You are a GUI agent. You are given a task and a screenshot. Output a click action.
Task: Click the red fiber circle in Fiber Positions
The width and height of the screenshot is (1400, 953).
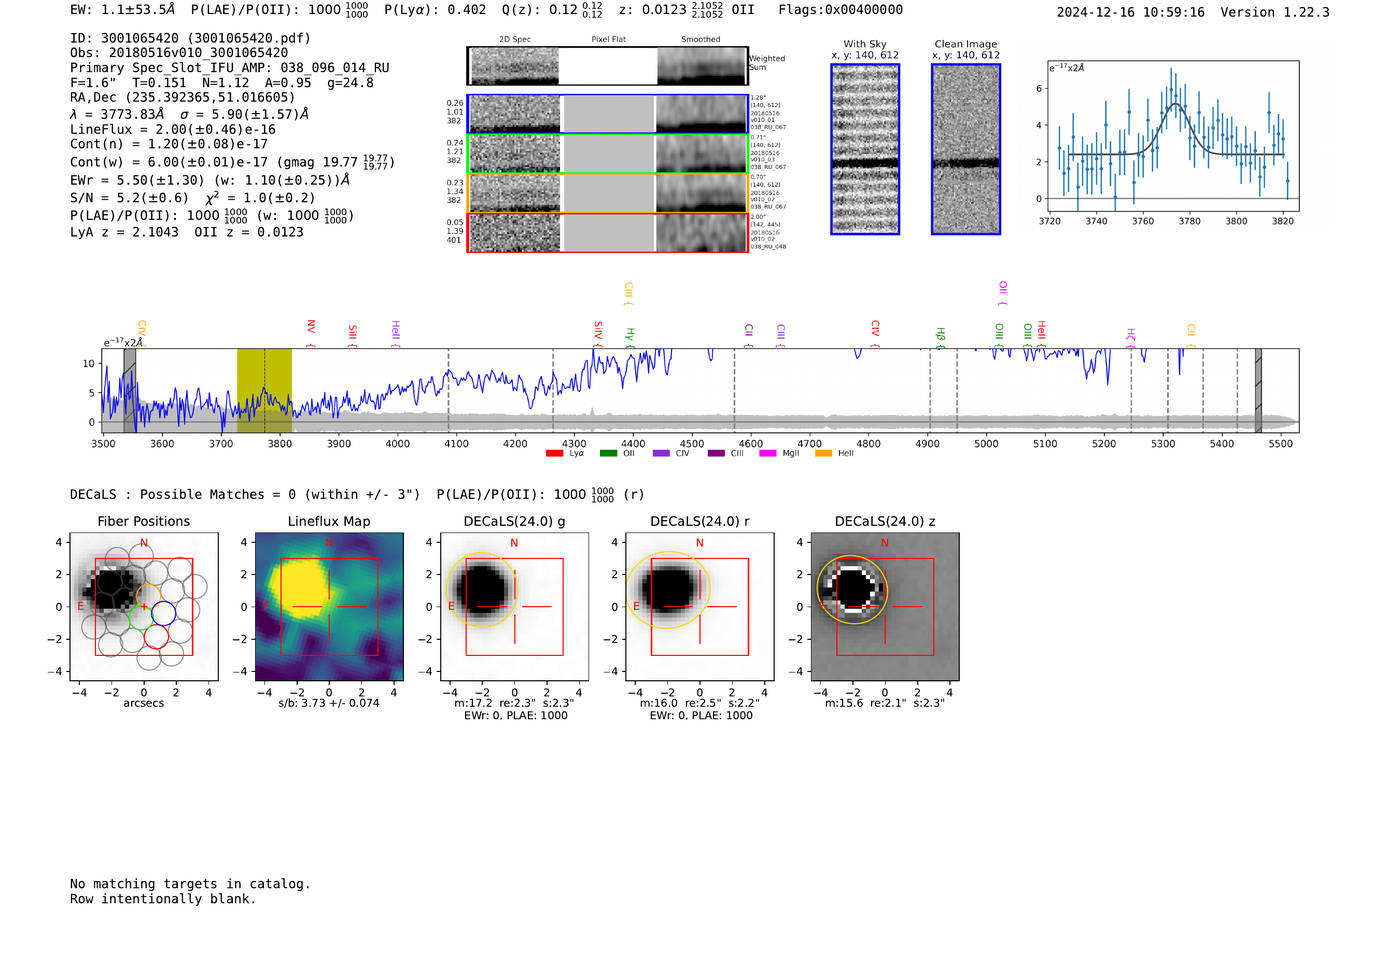[x=155, y=637]
